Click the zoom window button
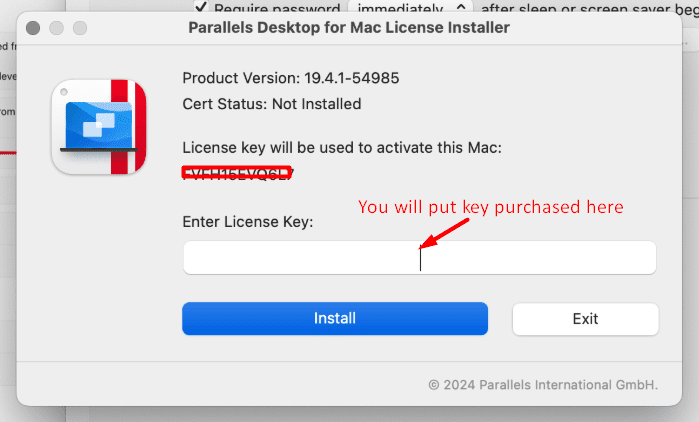The height and width of the screenshot is (422, 699). pos(79,28)
